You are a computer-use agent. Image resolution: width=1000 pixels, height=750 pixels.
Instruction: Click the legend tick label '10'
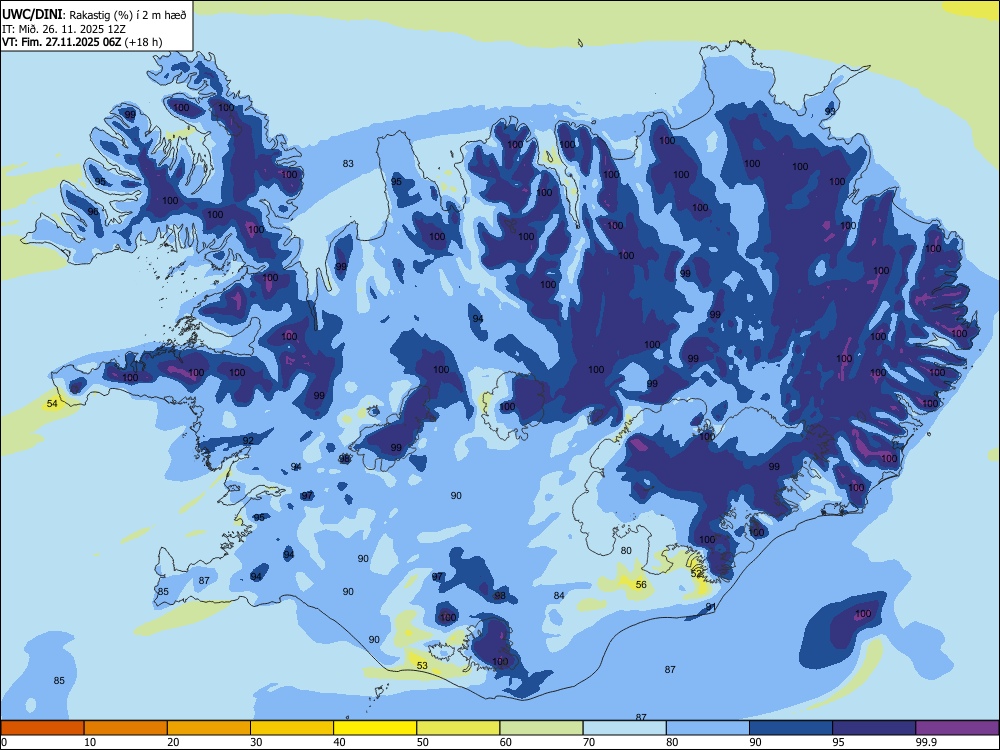pos(90,742)
